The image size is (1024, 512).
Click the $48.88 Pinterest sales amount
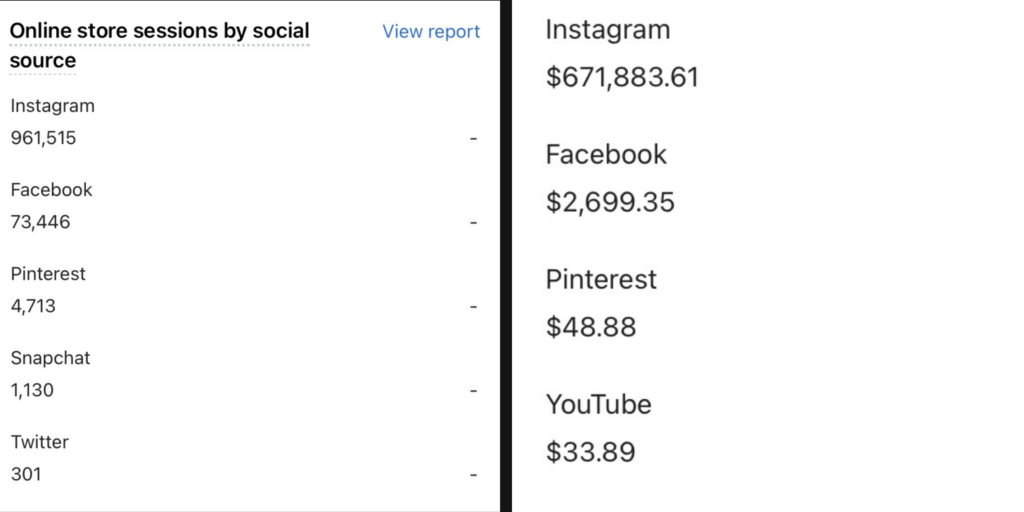click(591, 327)
